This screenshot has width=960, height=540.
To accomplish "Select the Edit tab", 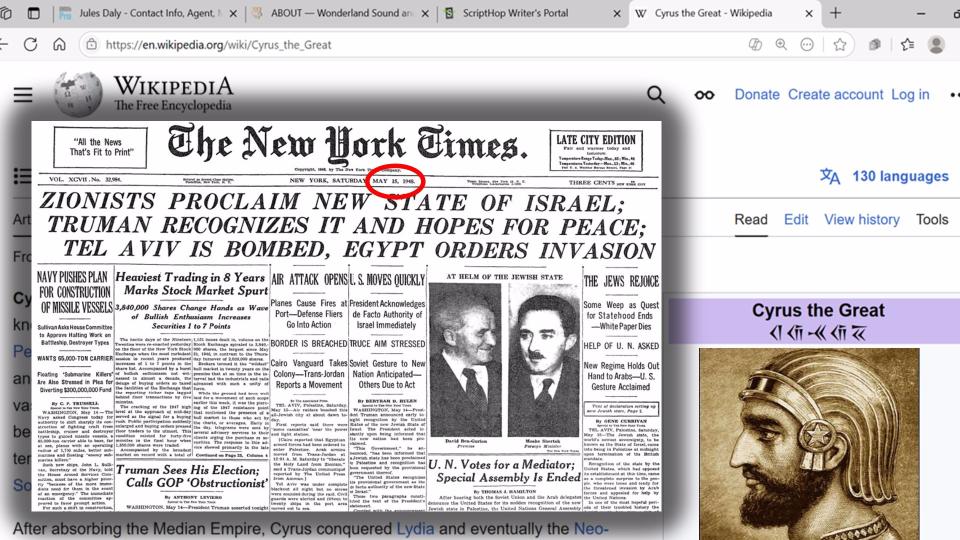I will [796, 219].
